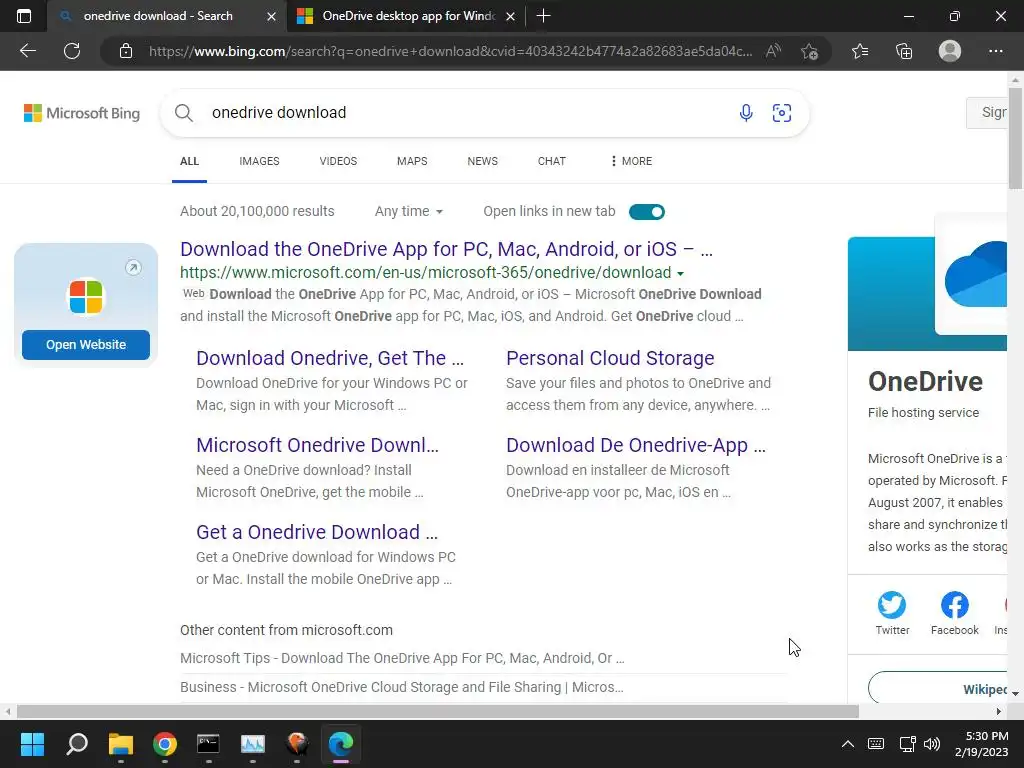Image resolution: width=1024 pixels, height=768 pixels.
Task: Go back with the browser back arrow
Action: [x=27, y=51]
